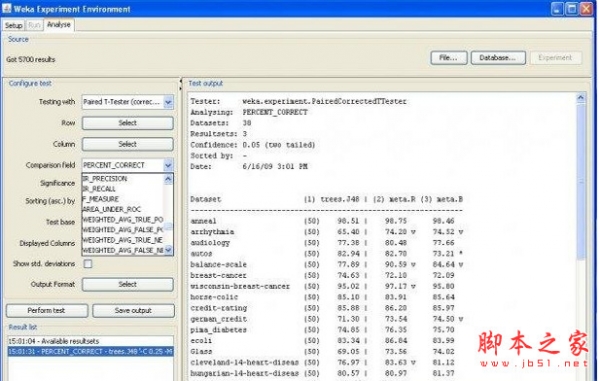600x381 pixels.
Task: Click the balance-scale dataset row
Action: click(x=326, y=265)
